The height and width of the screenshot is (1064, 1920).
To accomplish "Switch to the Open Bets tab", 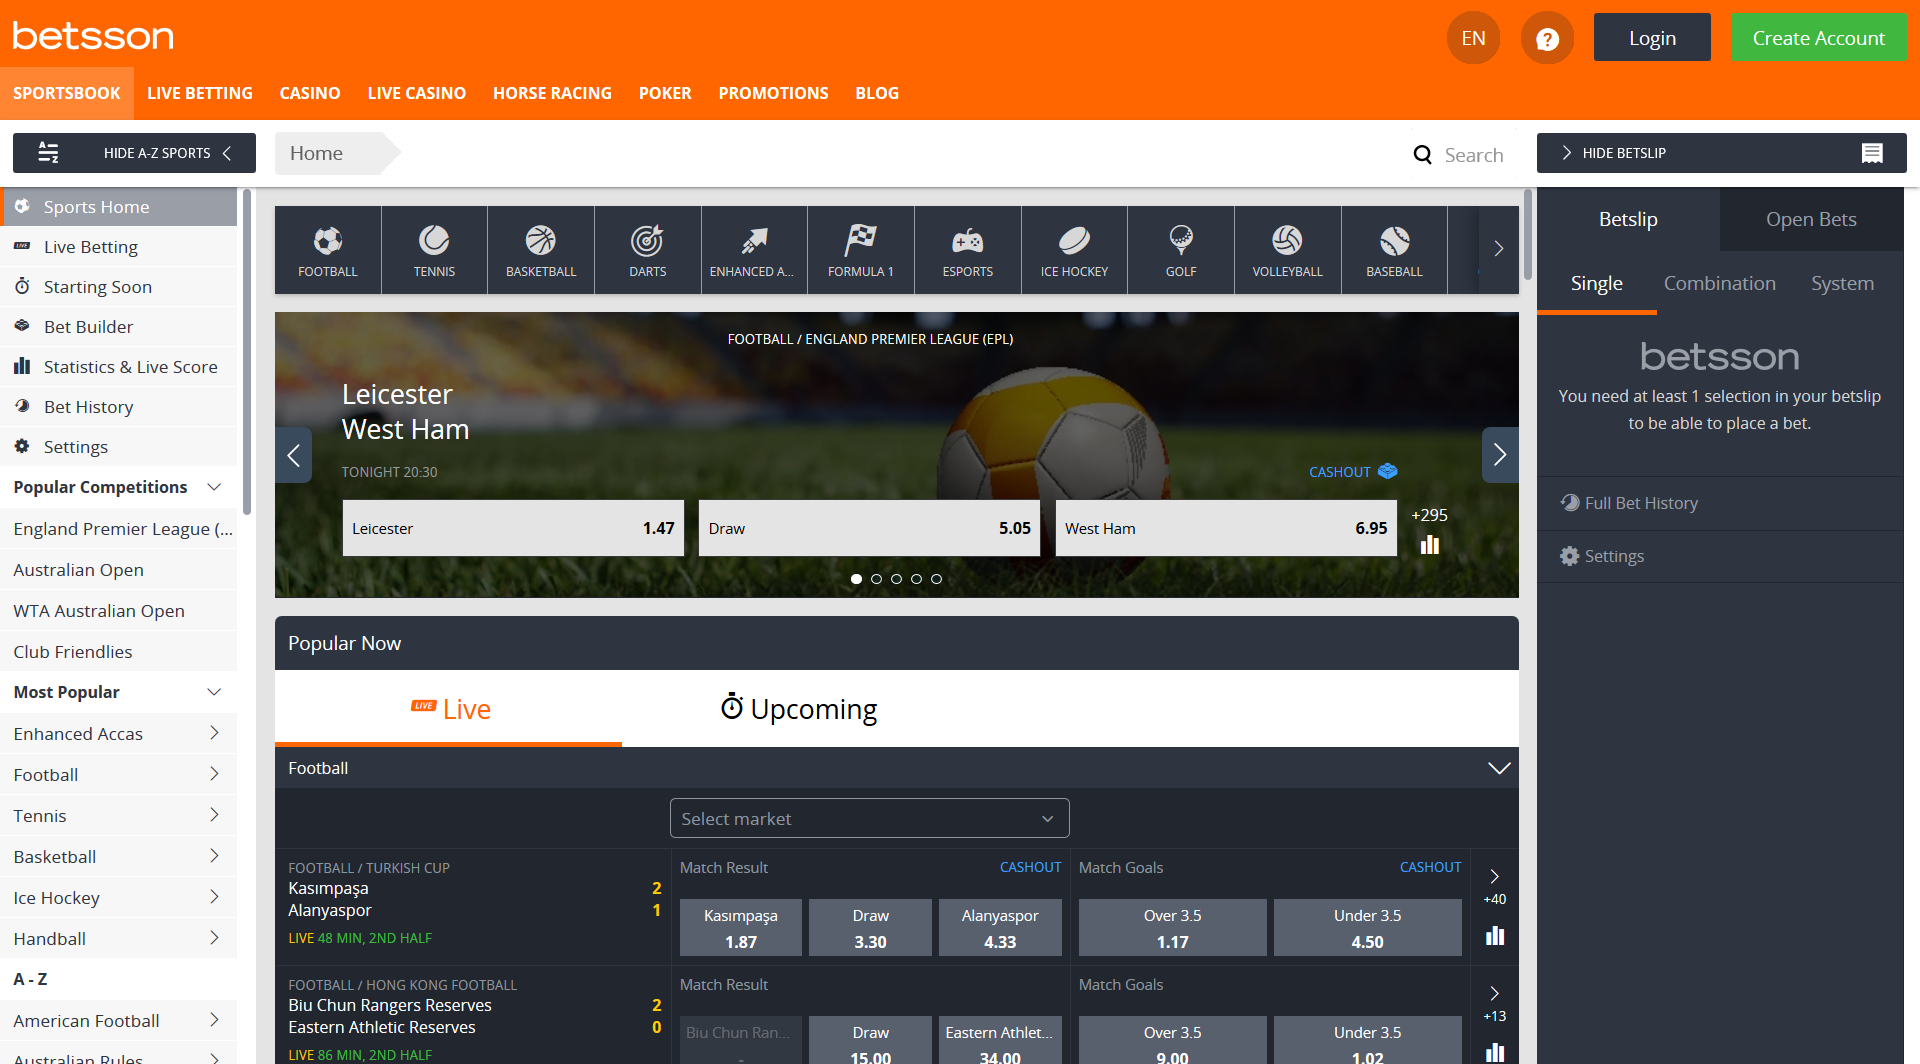I will [x=1811, y=219].
